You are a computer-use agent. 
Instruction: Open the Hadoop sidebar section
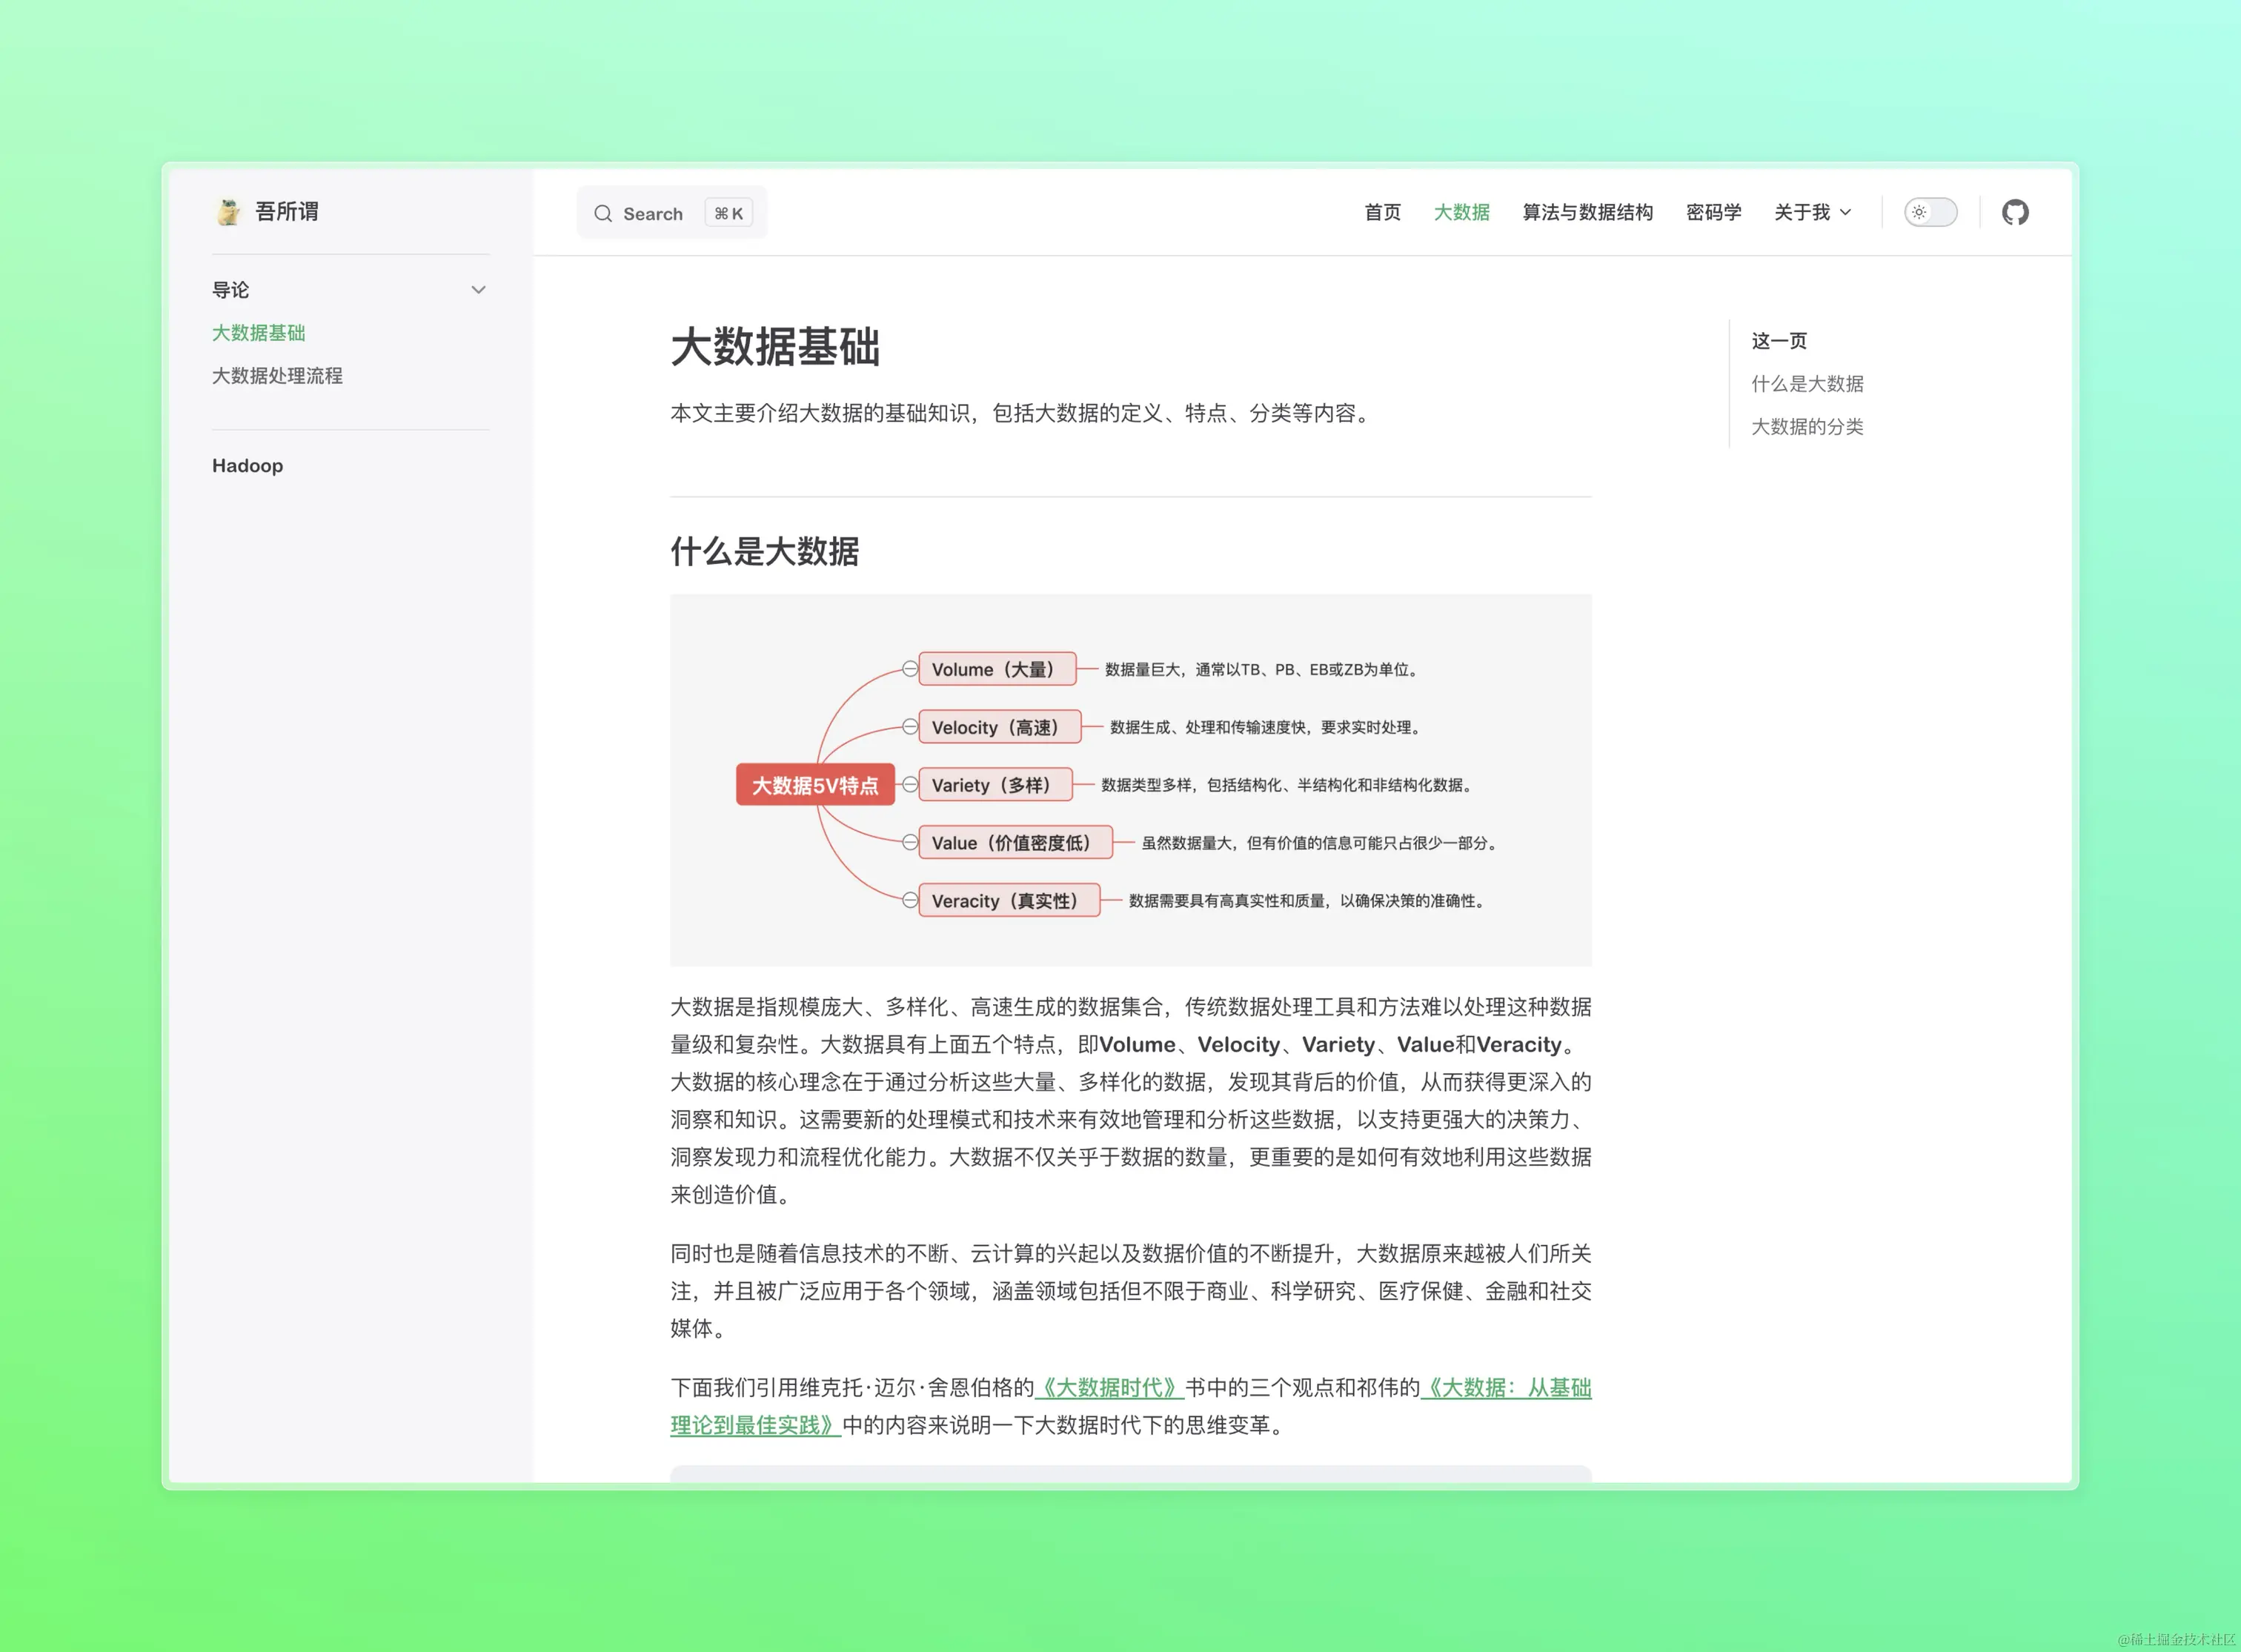(x=248, y=466)
